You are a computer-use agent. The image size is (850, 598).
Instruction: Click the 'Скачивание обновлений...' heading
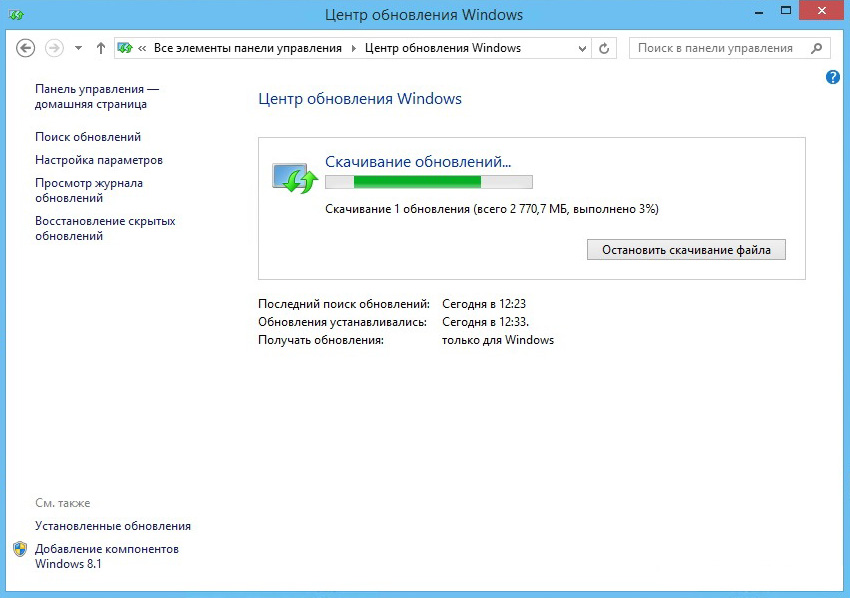[418, 162]
